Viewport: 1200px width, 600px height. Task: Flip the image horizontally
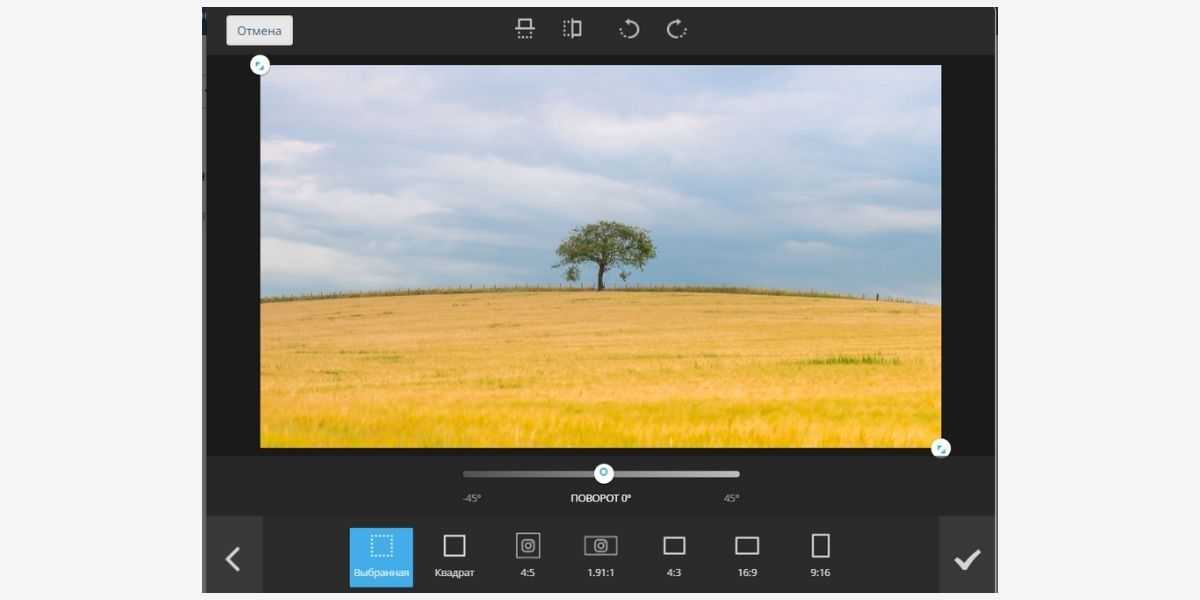(x=572, y=29)
